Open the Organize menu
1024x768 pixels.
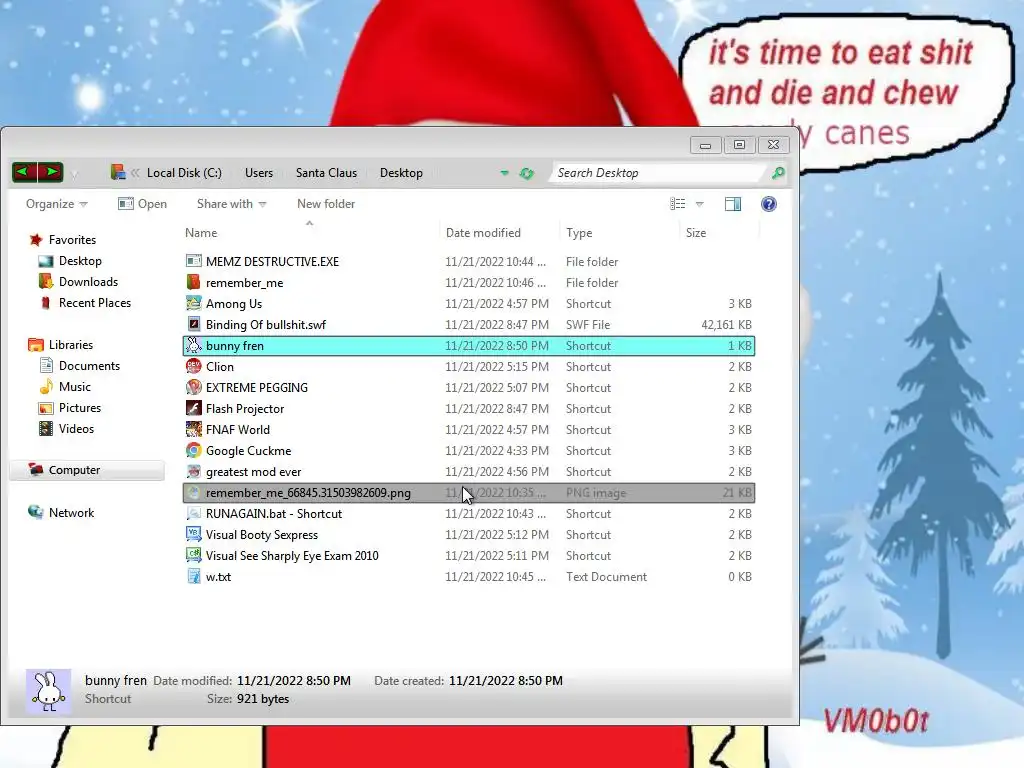point(56,204)
